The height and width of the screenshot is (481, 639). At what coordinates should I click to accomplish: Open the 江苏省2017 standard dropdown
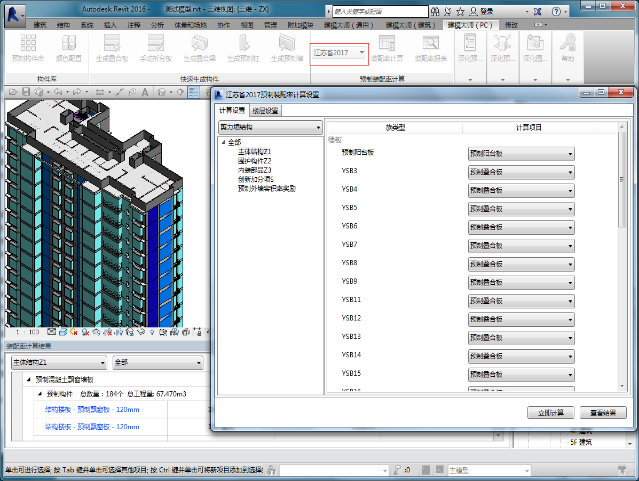336,52
